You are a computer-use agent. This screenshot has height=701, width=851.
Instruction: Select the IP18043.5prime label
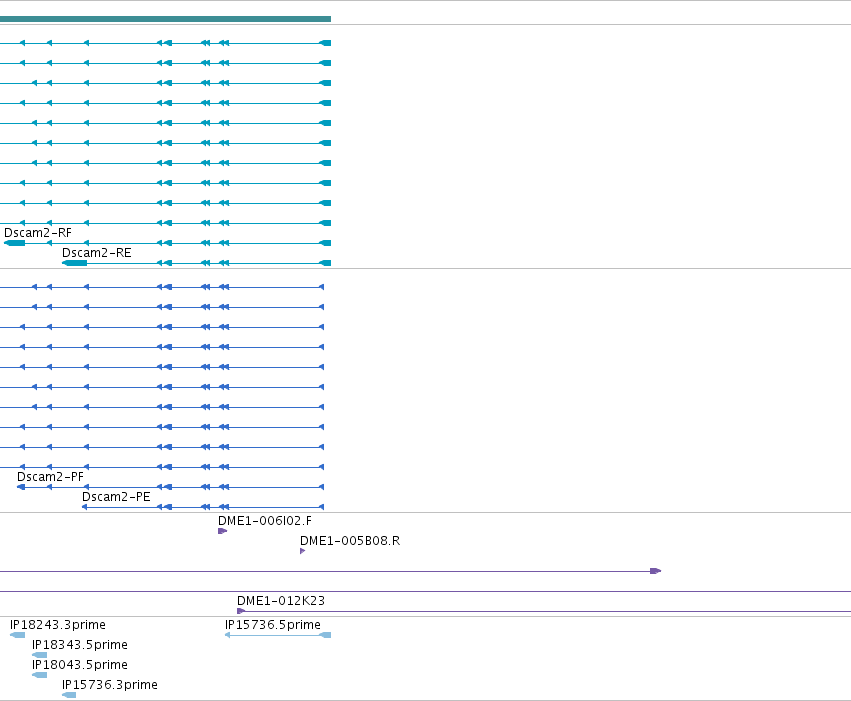tap(80, 665)
